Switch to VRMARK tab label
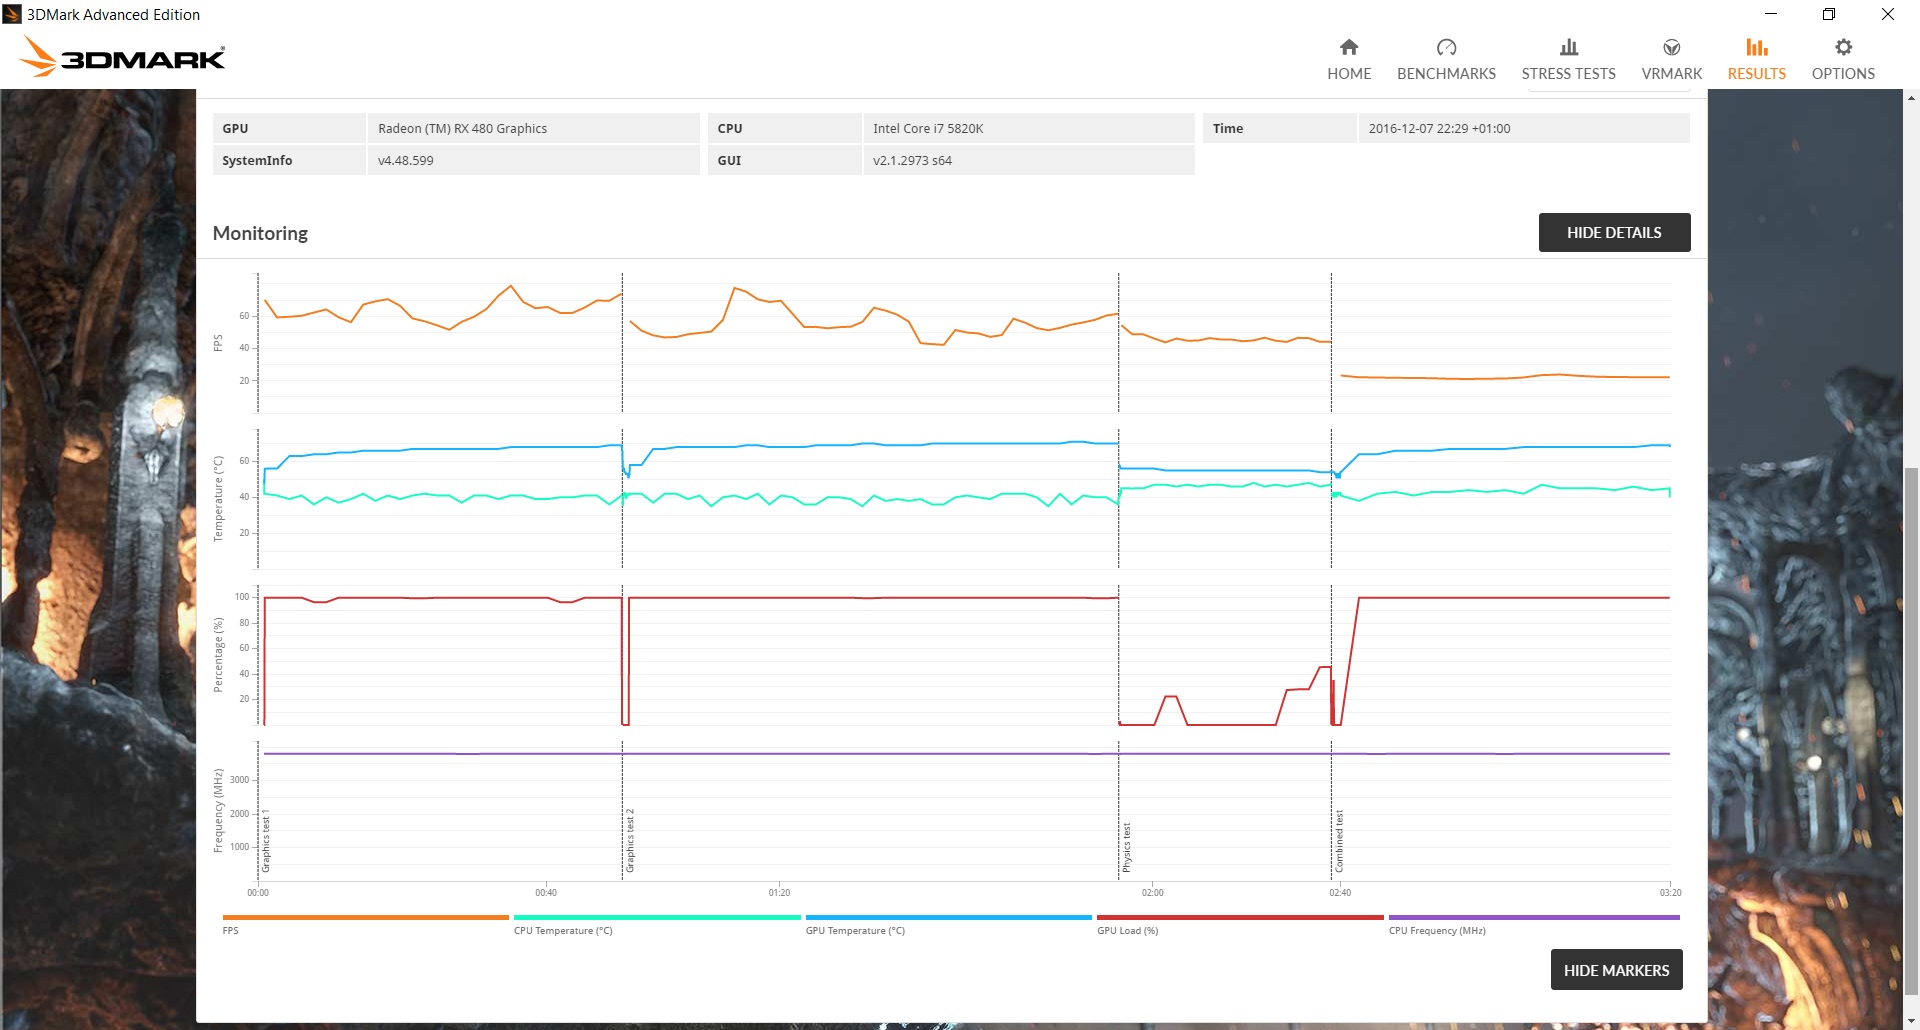Viewport: 1920px width, 1030px height. (x=1671, y=74)
